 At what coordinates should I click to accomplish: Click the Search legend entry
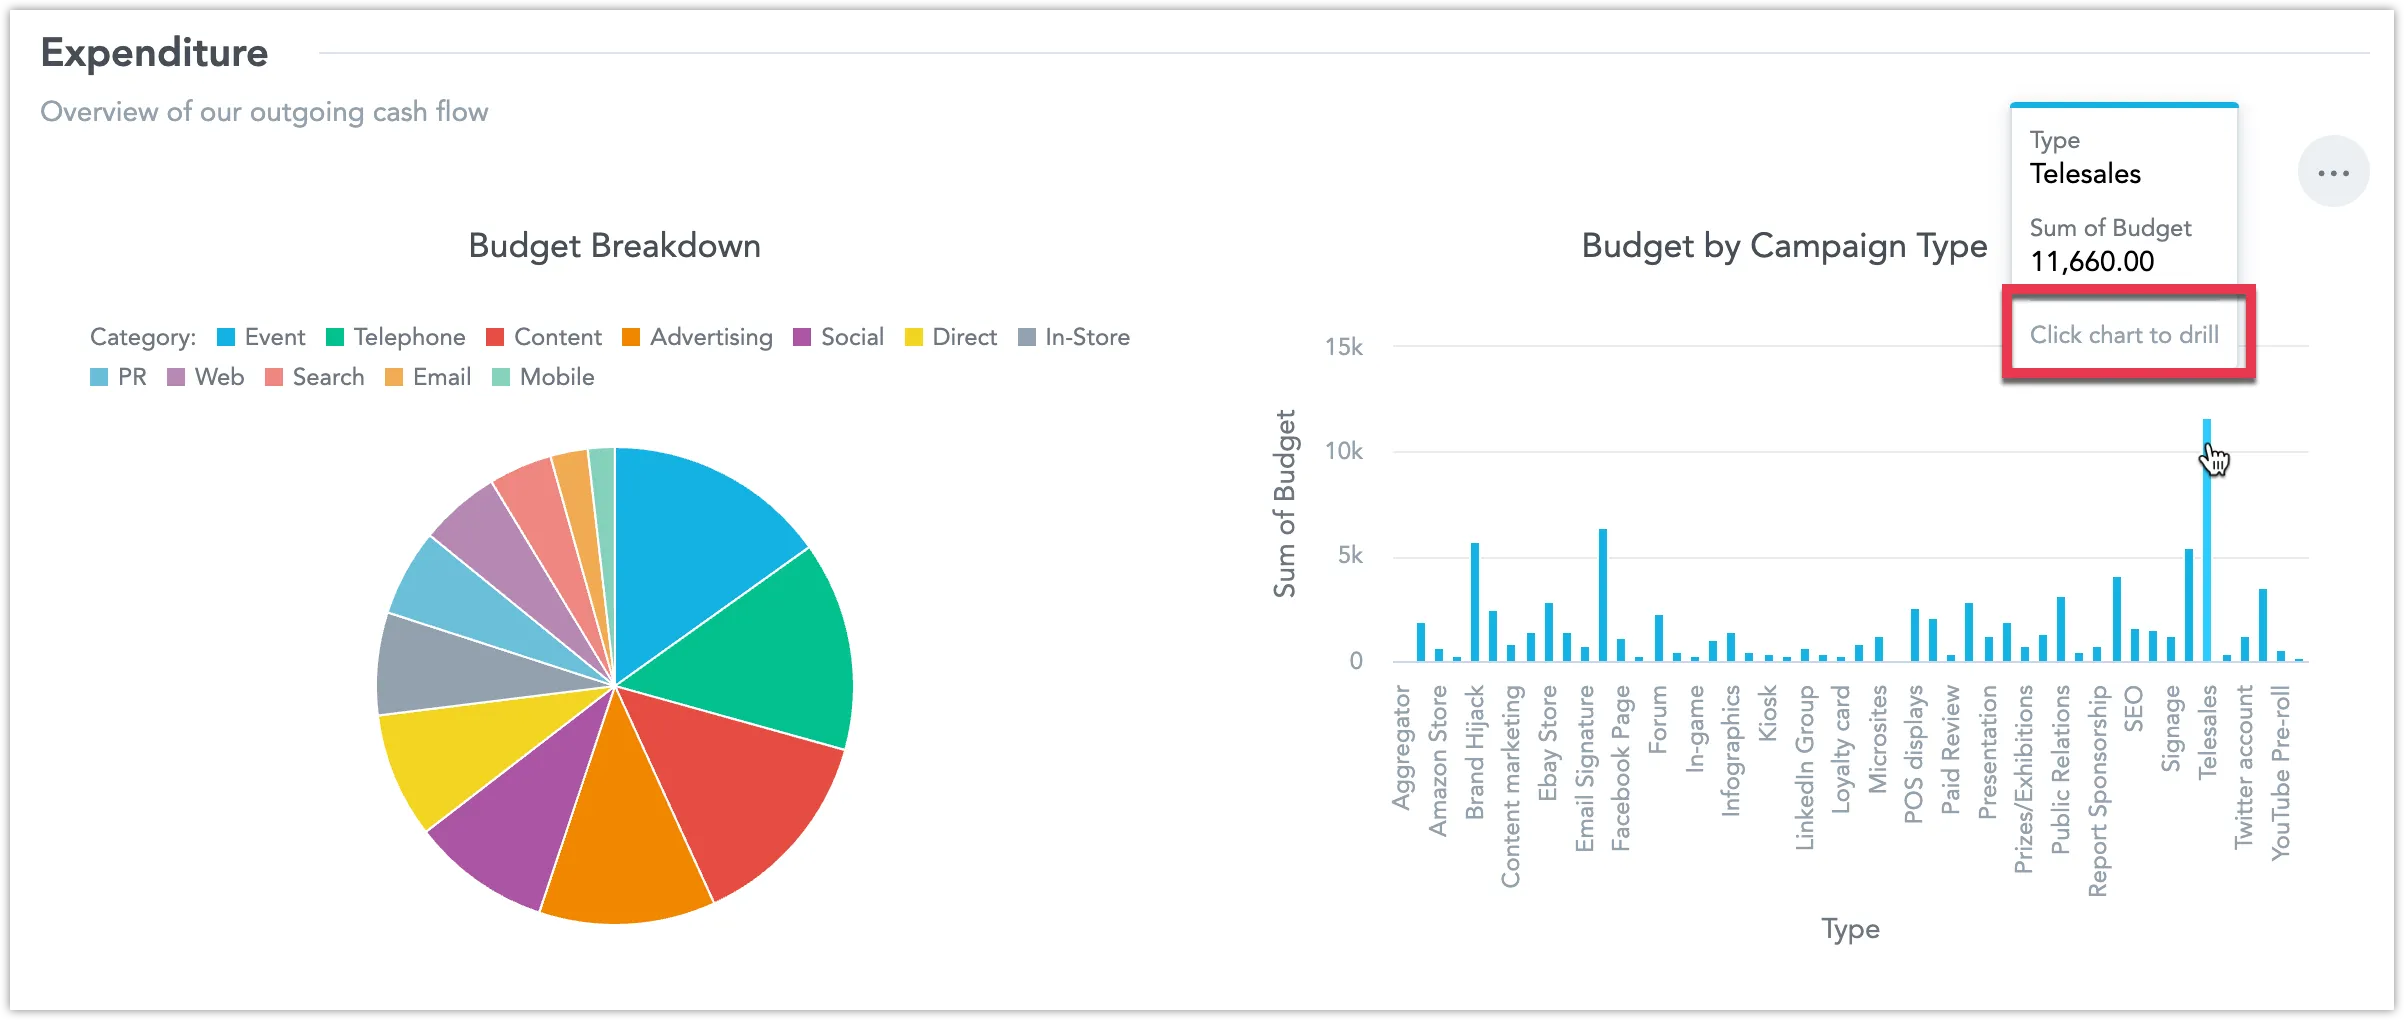327,377
